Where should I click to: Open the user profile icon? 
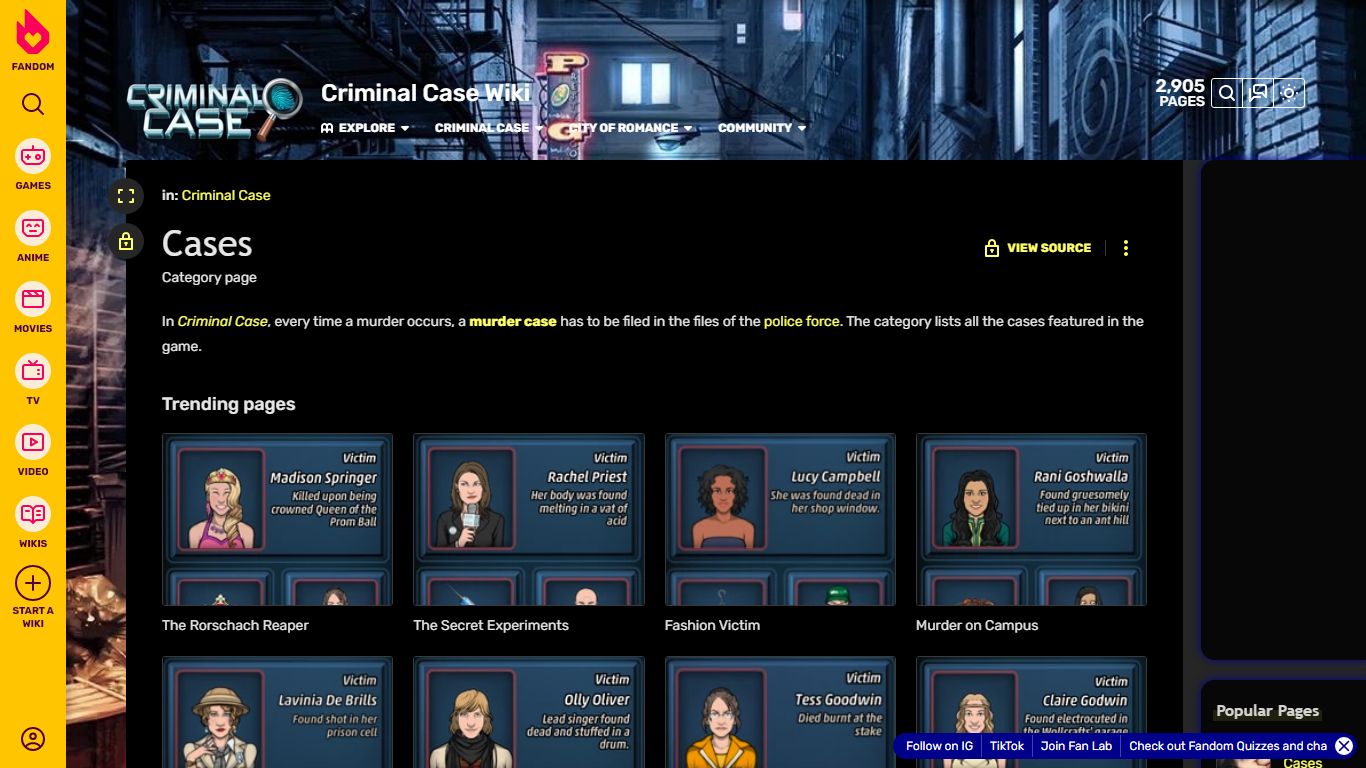(33, 739)
